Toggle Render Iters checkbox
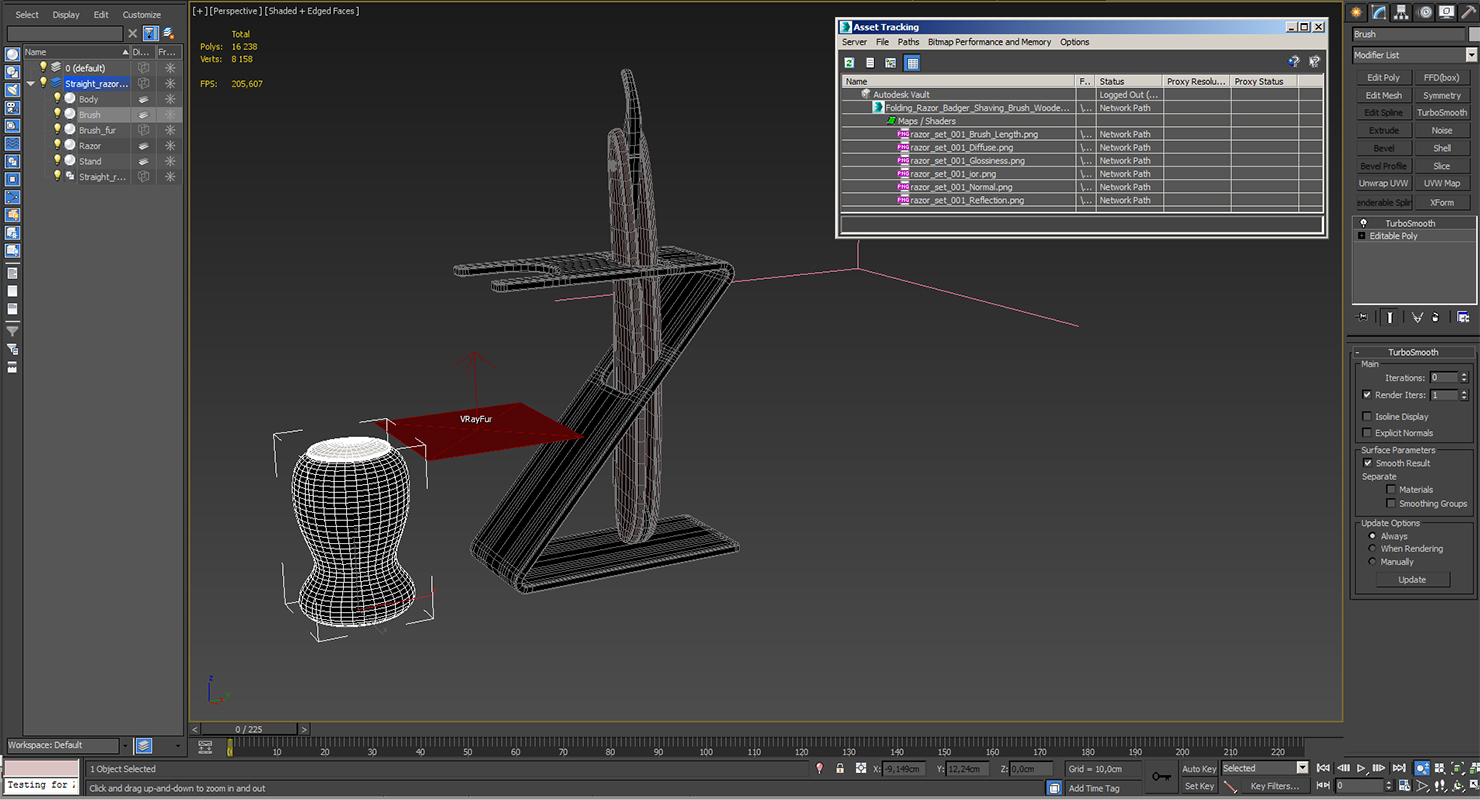Viewport: 1480px width, 800px height. pyautogui.click(x=1367, y=395)
